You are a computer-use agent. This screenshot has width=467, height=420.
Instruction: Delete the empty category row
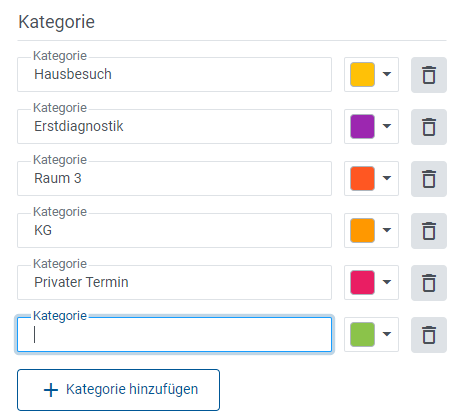(x=429, y=335)
